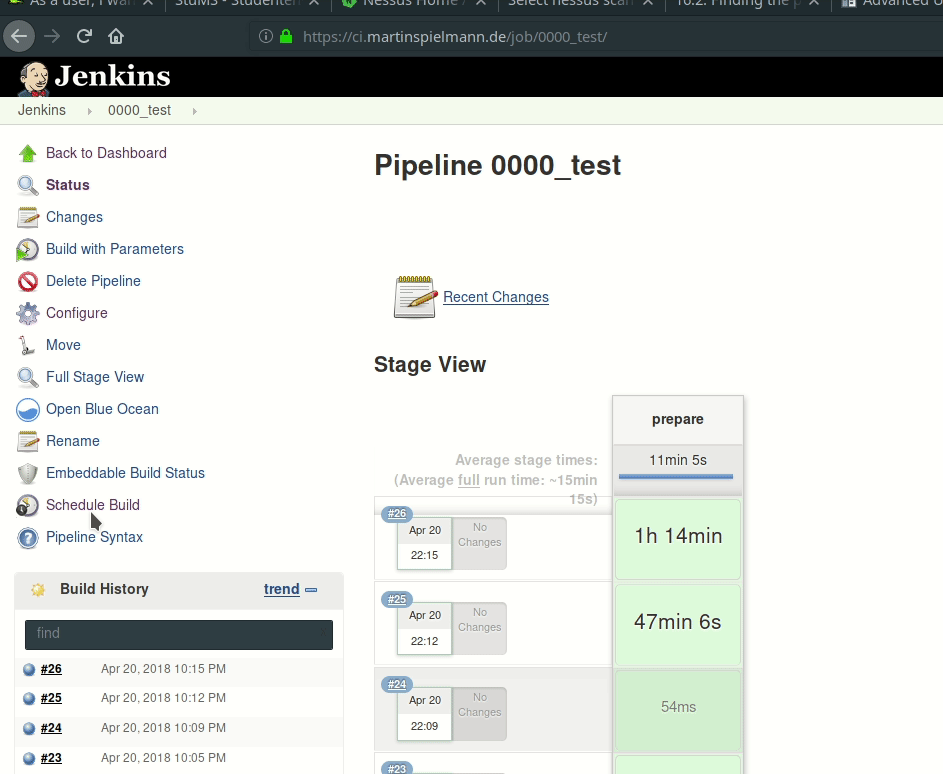Click the Recent Changes notepad icon
This screenshot has width=943, height=774.
click(415, 297)
